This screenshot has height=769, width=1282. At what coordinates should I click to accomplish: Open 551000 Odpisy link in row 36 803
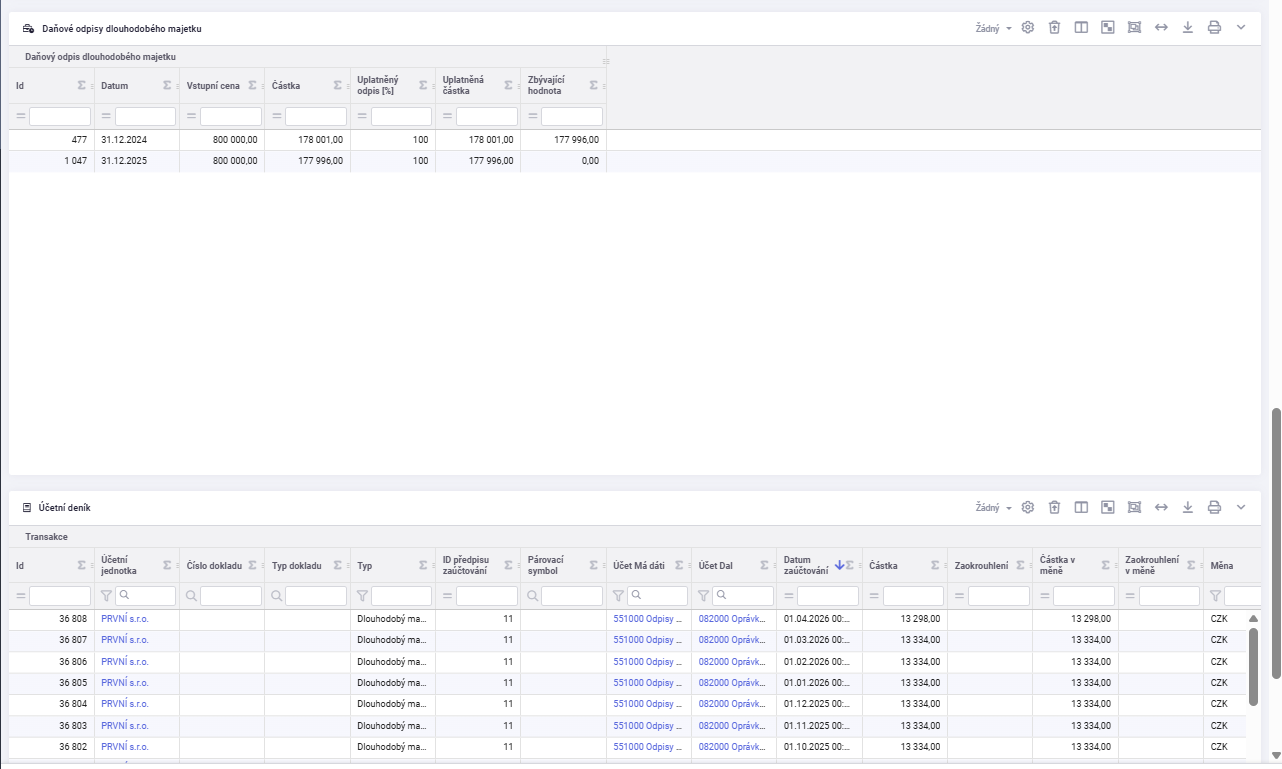[x=648, y=725]
